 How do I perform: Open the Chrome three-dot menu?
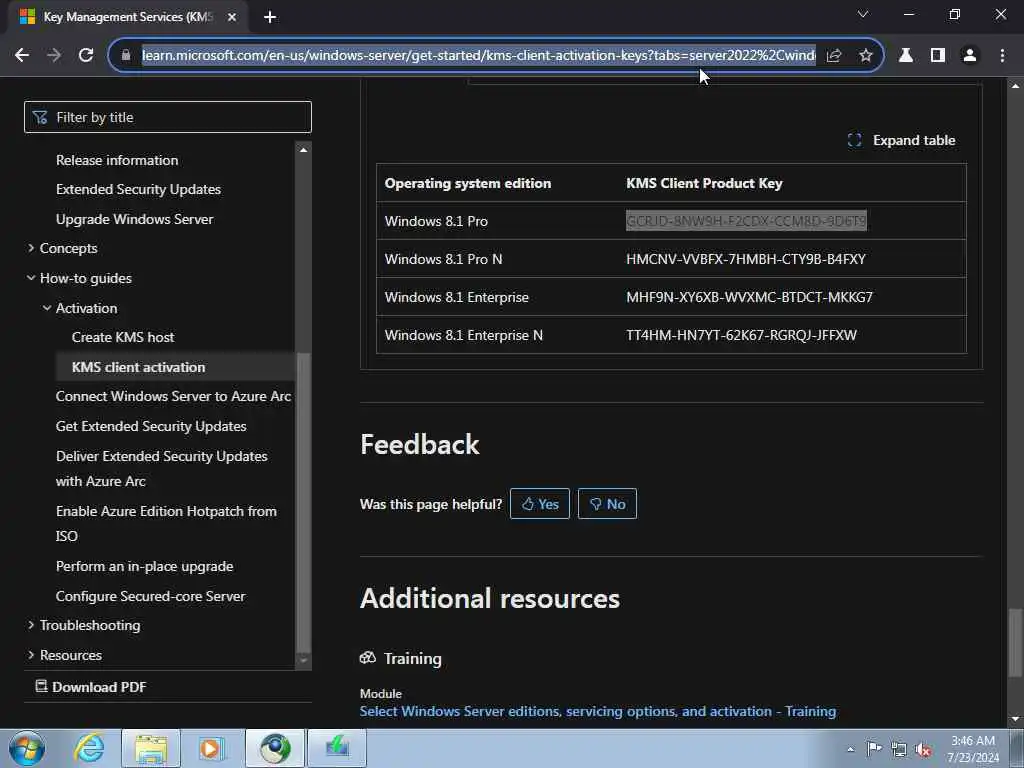pos(1002,56)
